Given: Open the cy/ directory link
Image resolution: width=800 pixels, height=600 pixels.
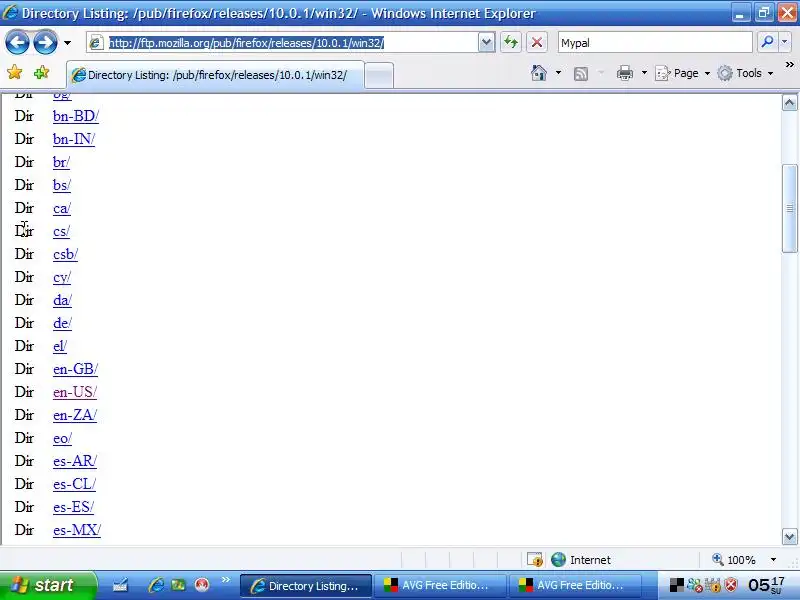Looking at the screenshot, I should tap(62, 278).
